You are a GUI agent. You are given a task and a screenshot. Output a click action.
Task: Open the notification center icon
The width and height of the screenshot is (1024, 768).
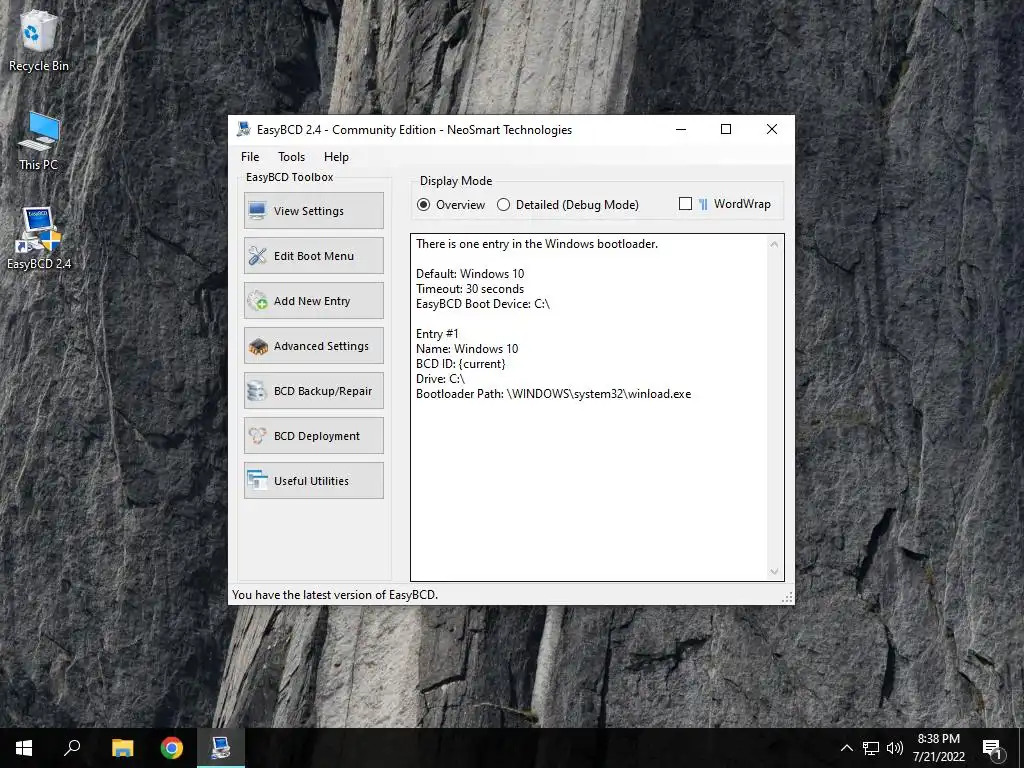(x=993, y=748)
